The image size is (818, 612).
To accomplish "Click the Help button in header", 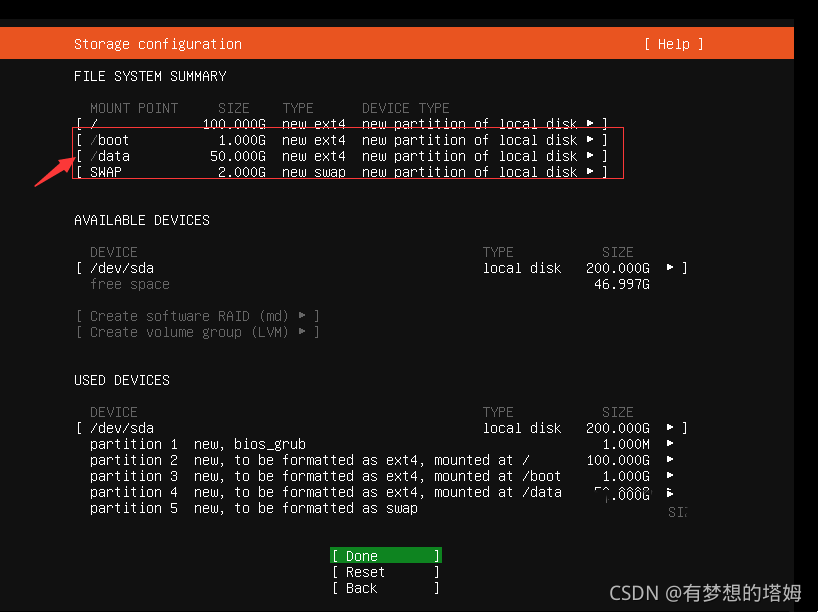I will pos(673,44).
